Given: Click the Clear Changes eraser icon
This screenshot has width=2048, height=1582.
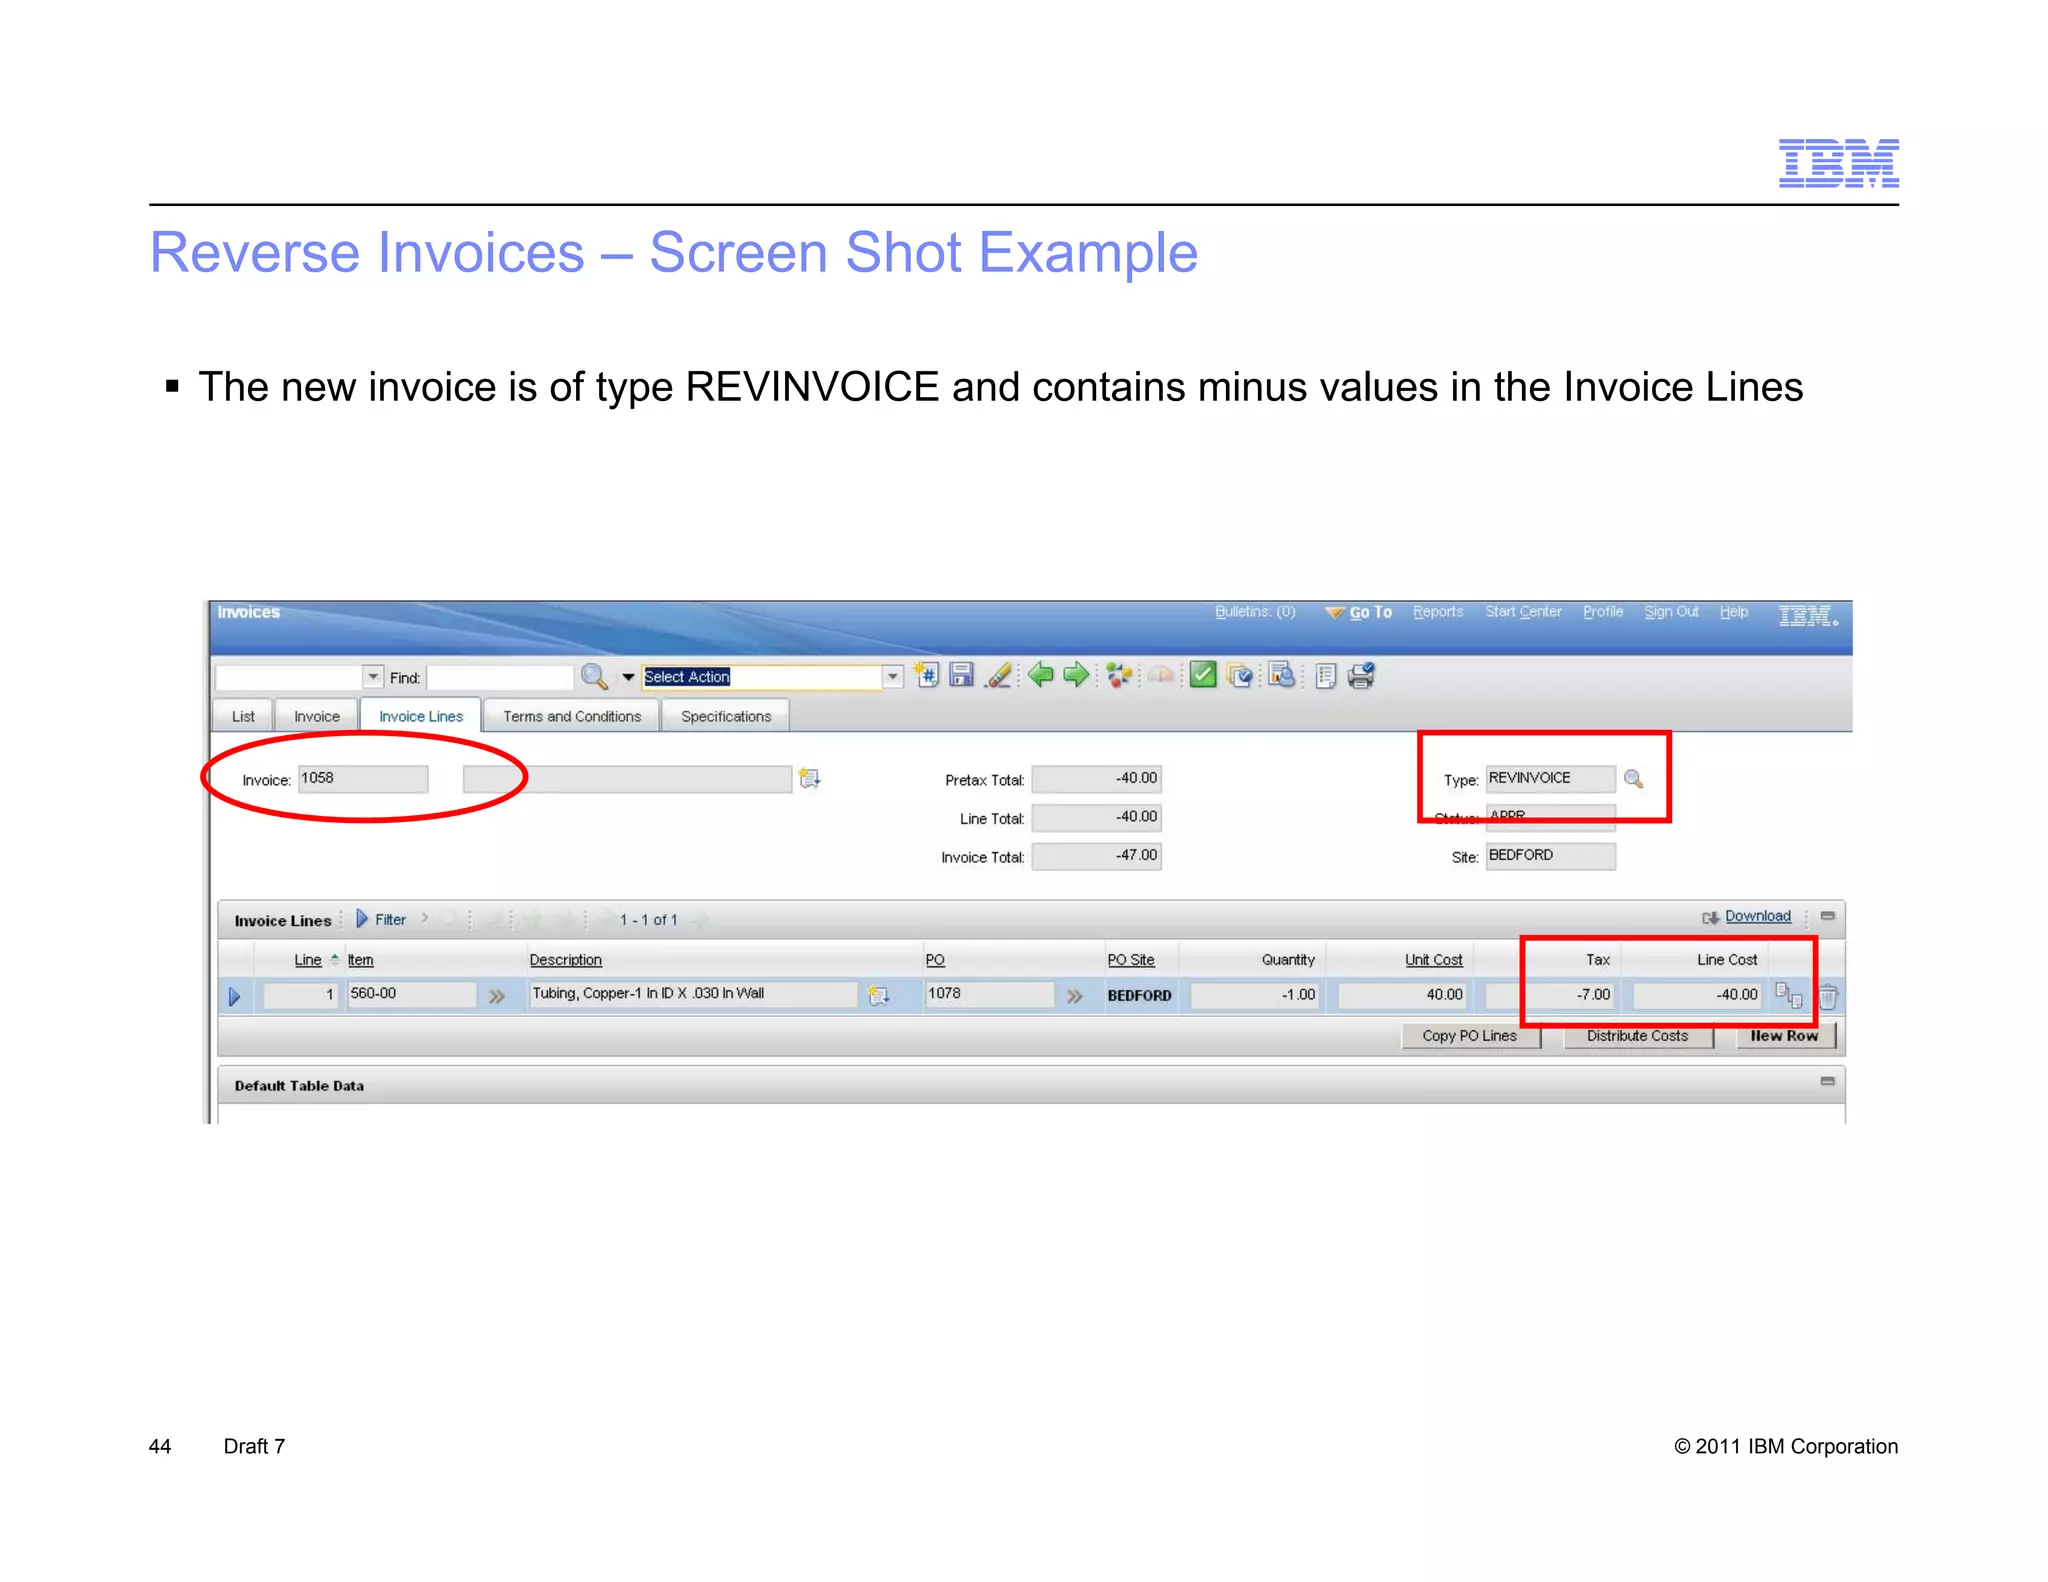Looking at the screenshot, I should tap(999, 675).
